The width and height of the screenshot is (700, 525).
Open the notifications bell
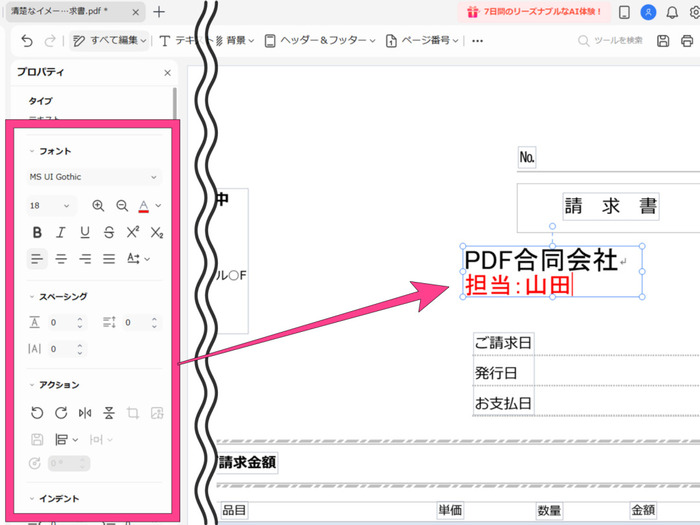coord(672,12)
